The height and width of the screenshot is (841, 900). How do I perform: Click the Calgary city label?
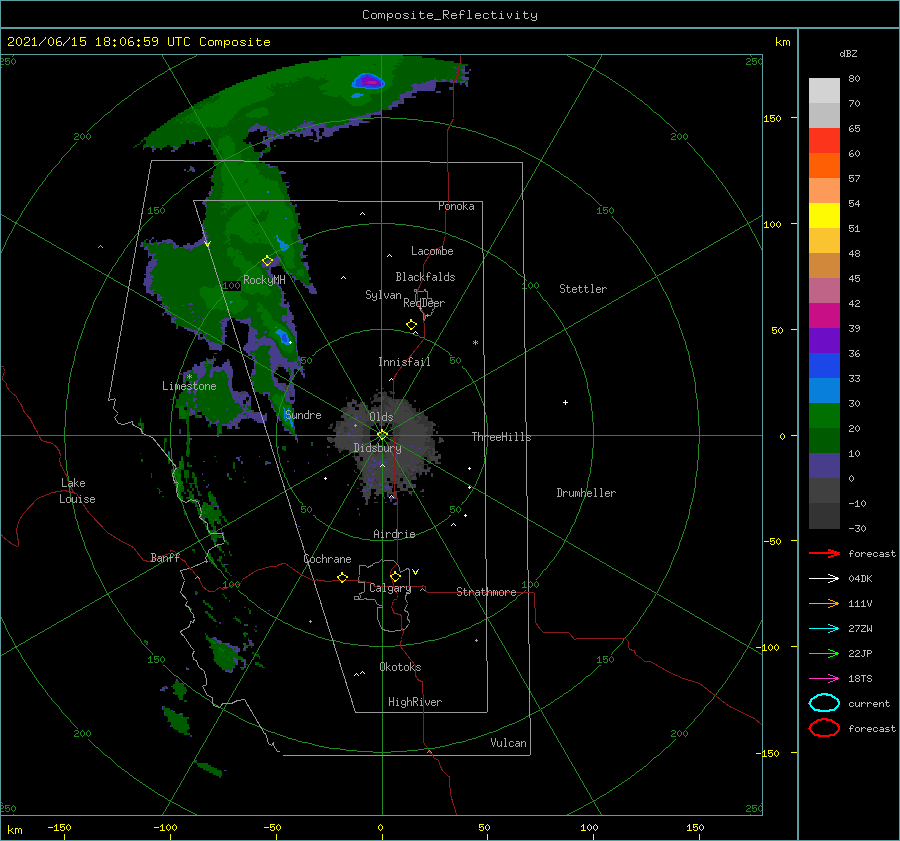coord(390,588)
